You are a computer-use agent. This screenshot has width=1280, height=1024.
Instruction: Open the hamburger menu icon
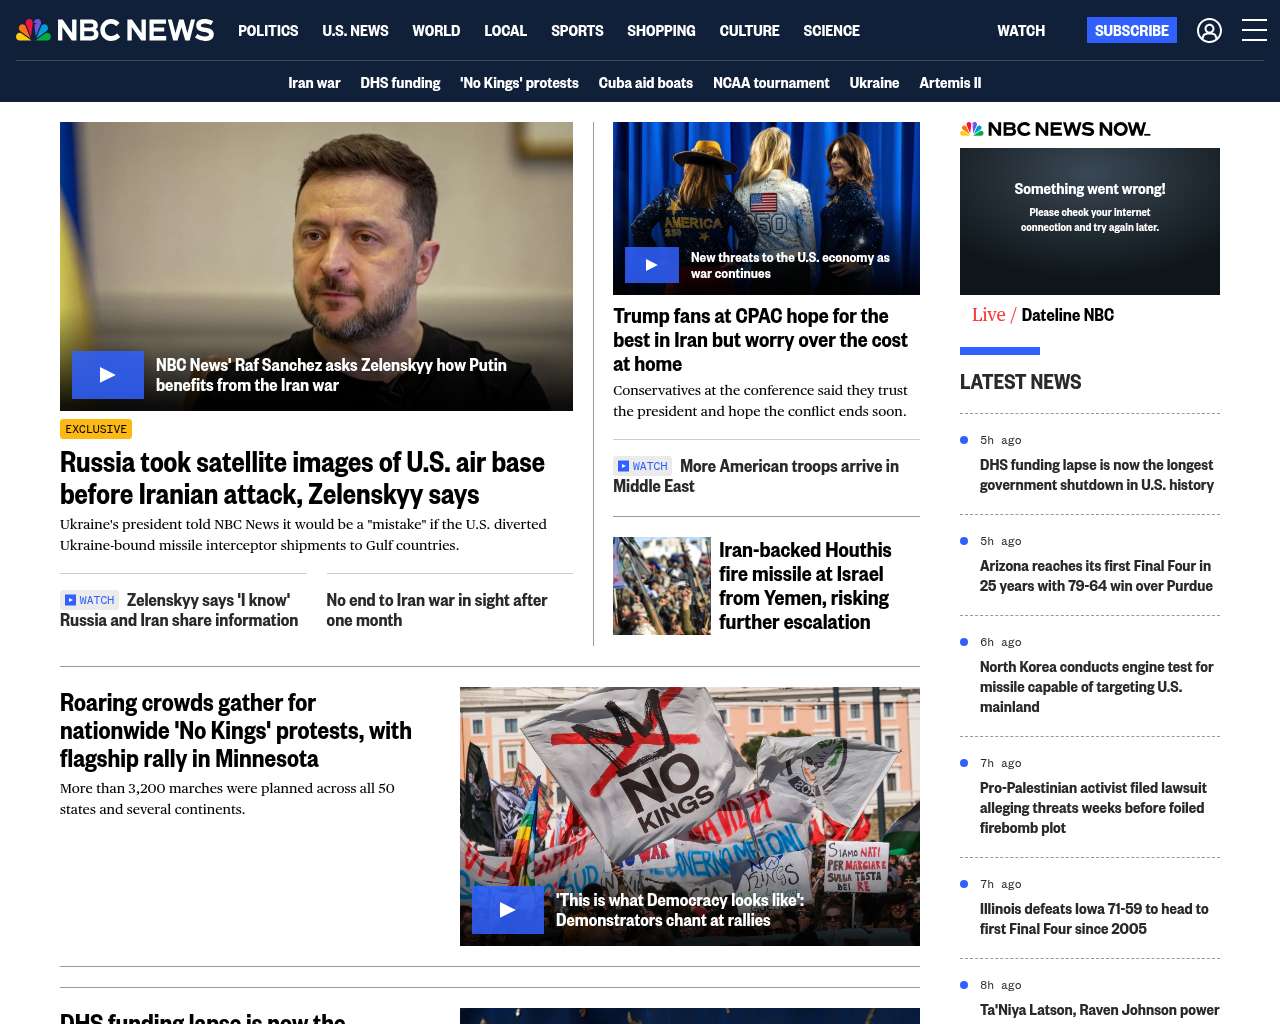click(1254, 31)
